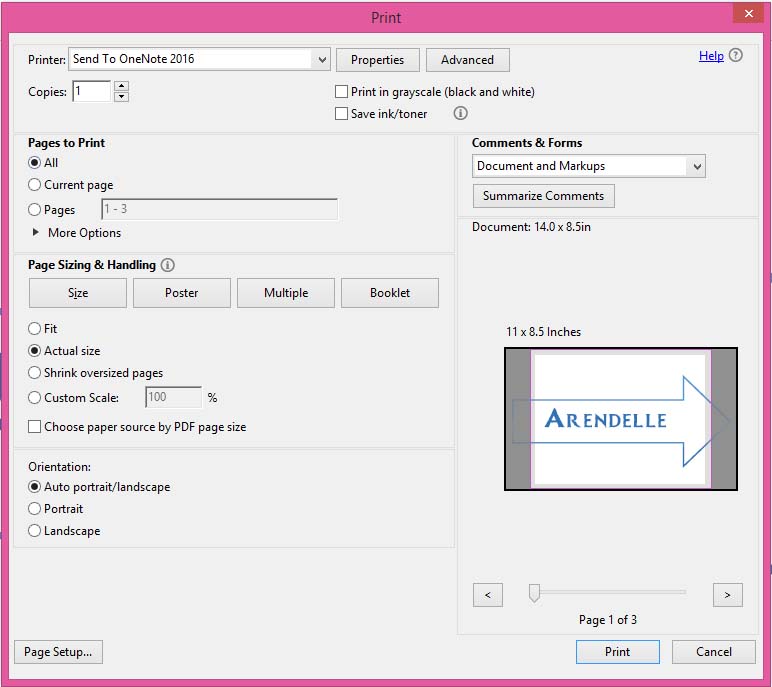Increase copies with up spinner arrow
This screenshot has height=687, width=772.
point(121,86)
